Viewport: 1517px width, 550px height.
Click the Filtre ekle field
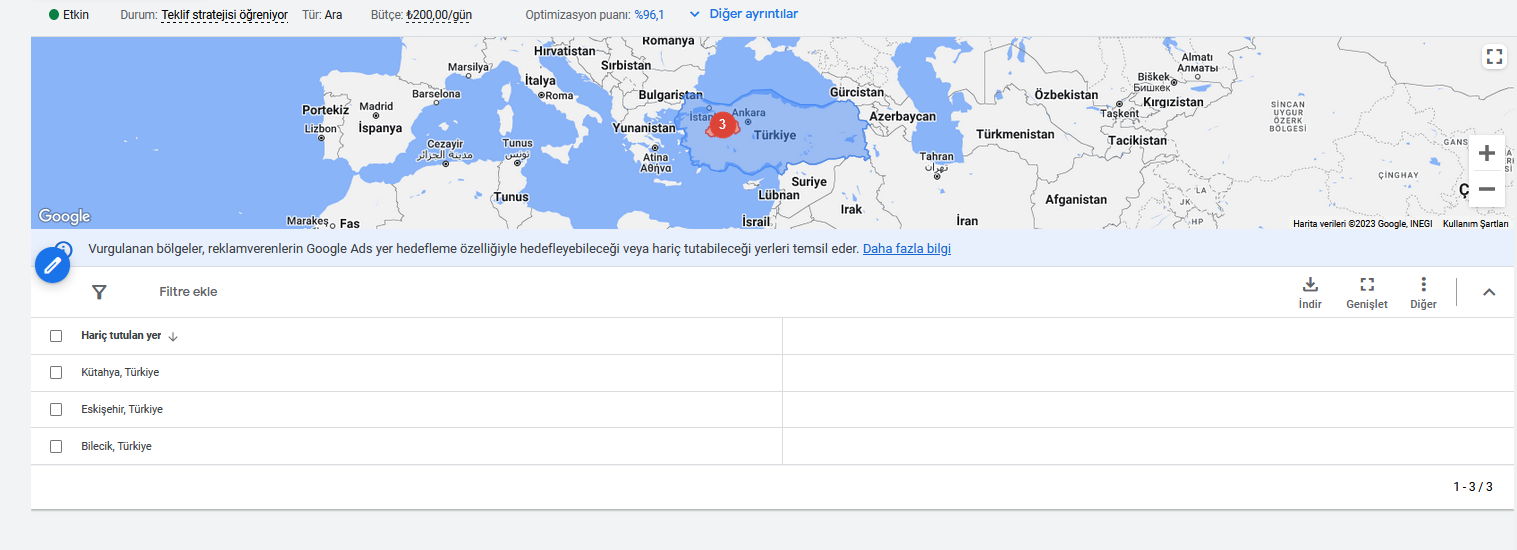pyautogui.click(x=188, y=292)
